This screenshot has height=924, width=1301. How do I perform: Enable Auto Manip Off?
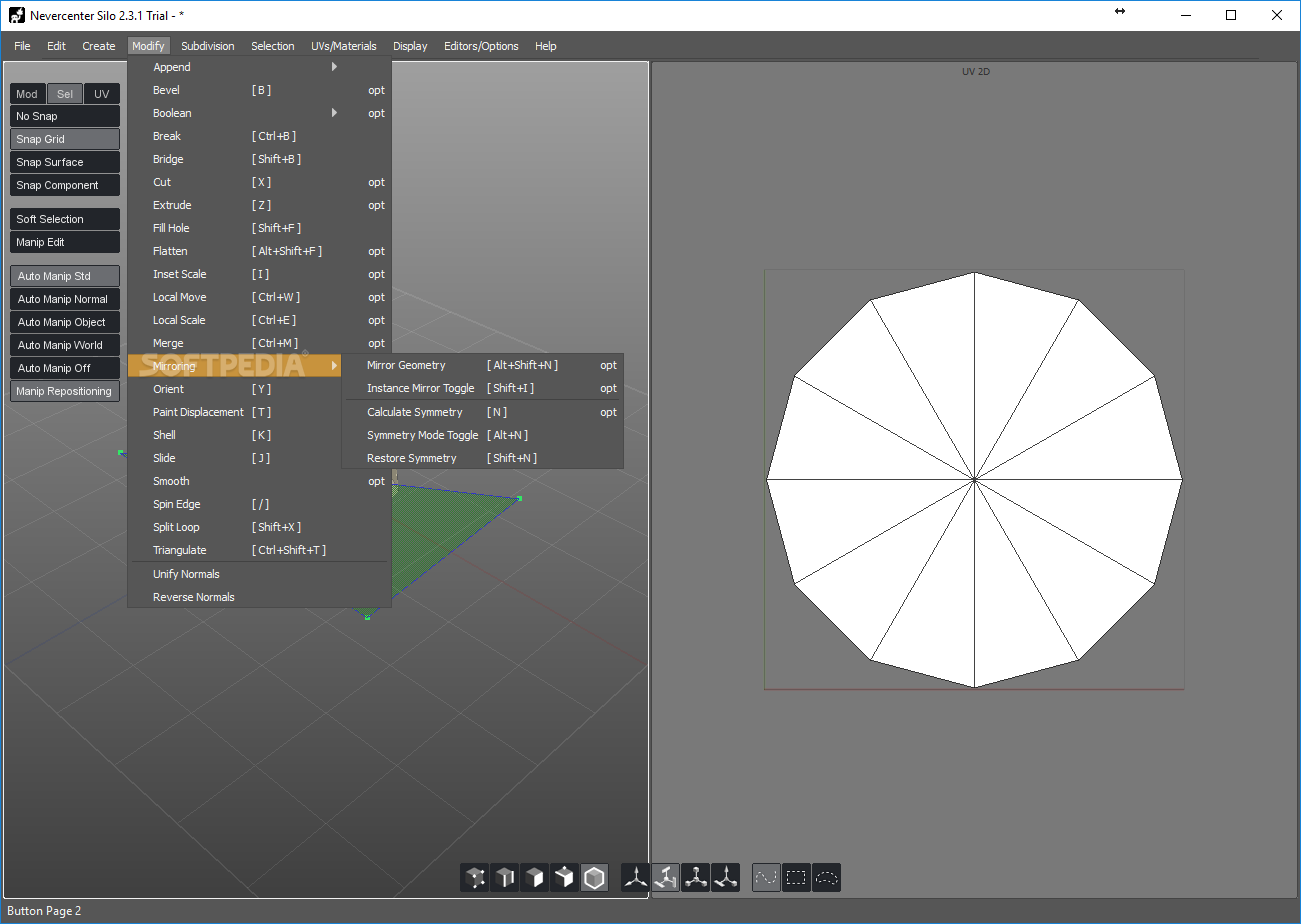tap(65, 368)
